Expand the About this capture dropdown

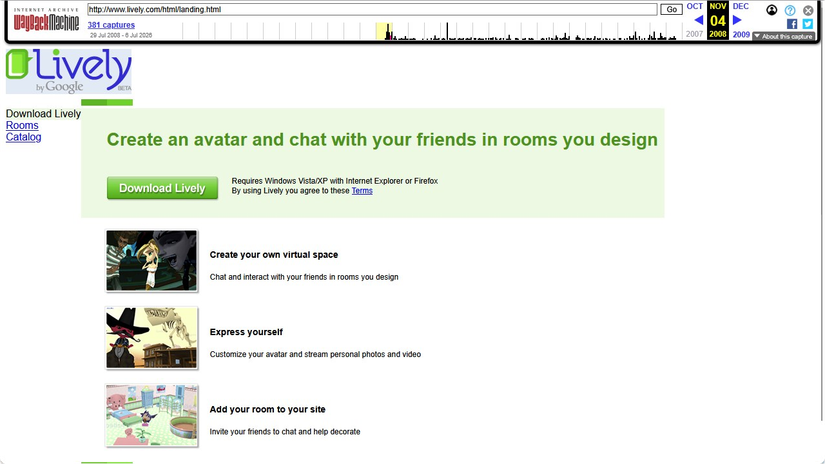coord(783,36)
